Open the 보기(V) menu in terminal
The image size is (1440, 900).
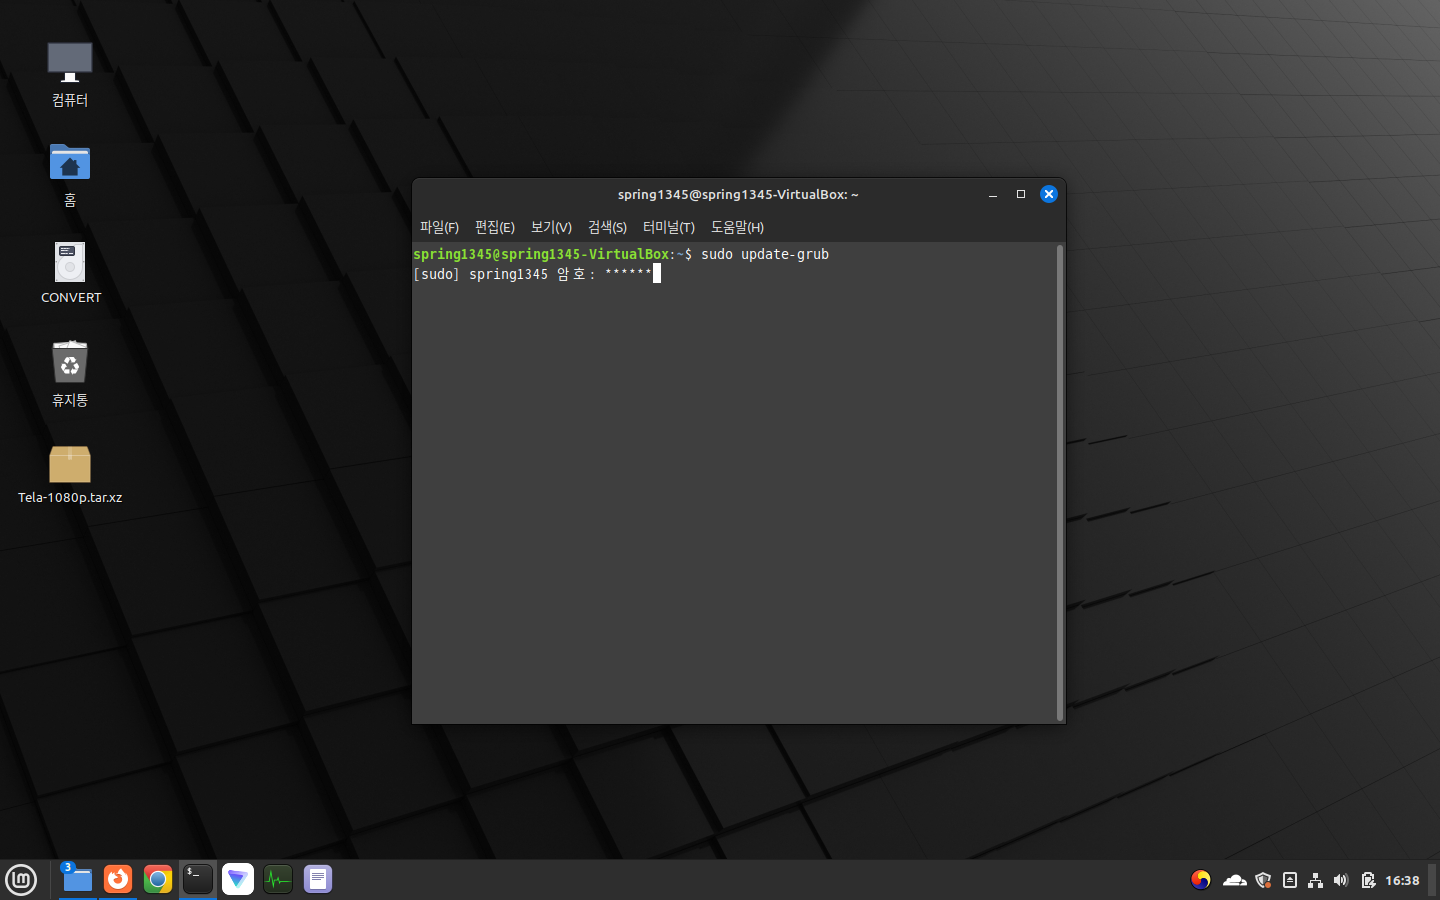click(551, 227)
